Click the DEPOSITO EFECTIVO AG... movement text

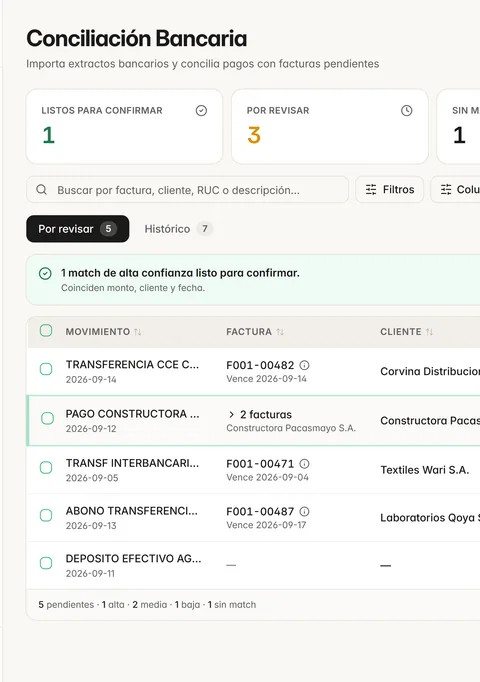(133, 558)
